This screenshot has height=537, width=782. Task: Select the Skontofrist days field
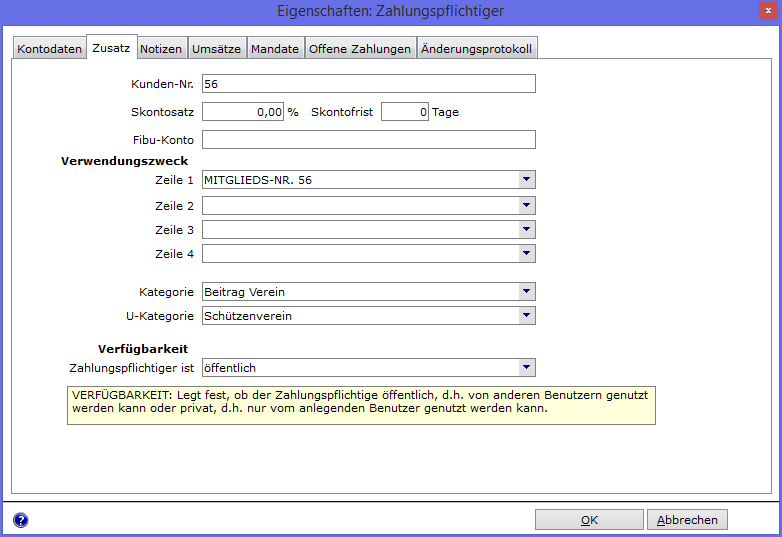(x=404, y=112)
